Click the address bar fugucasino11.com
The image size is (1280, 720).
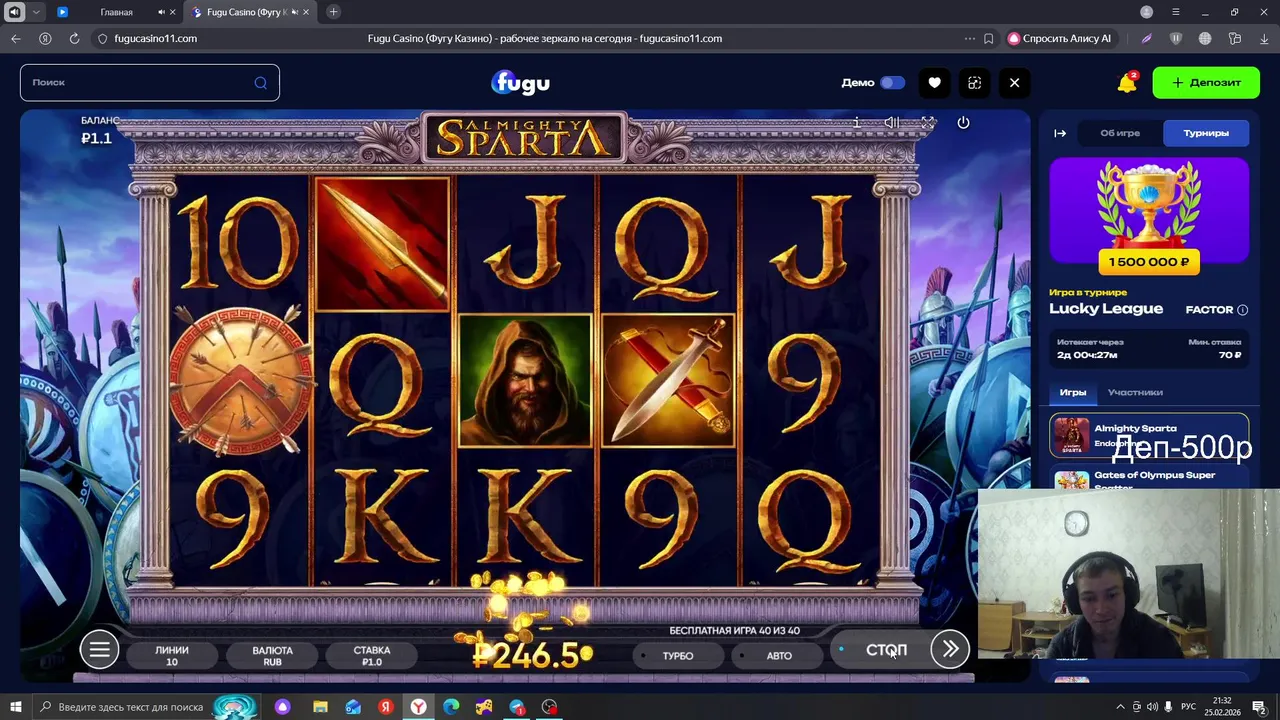(x=156, y=38)
